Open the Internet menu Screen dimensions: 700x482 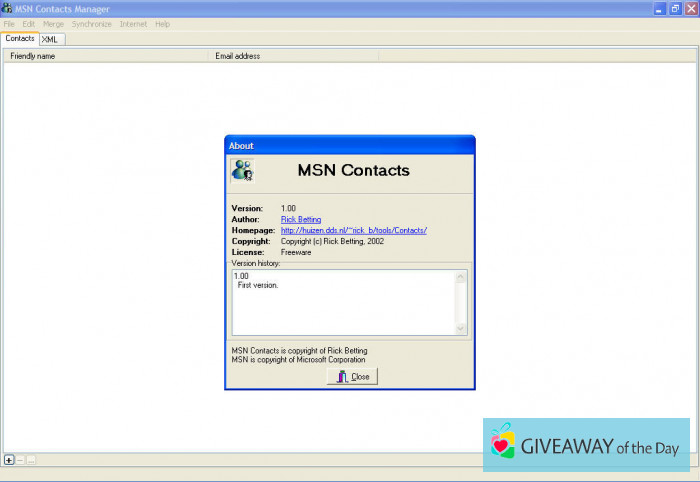click(133, 24)
